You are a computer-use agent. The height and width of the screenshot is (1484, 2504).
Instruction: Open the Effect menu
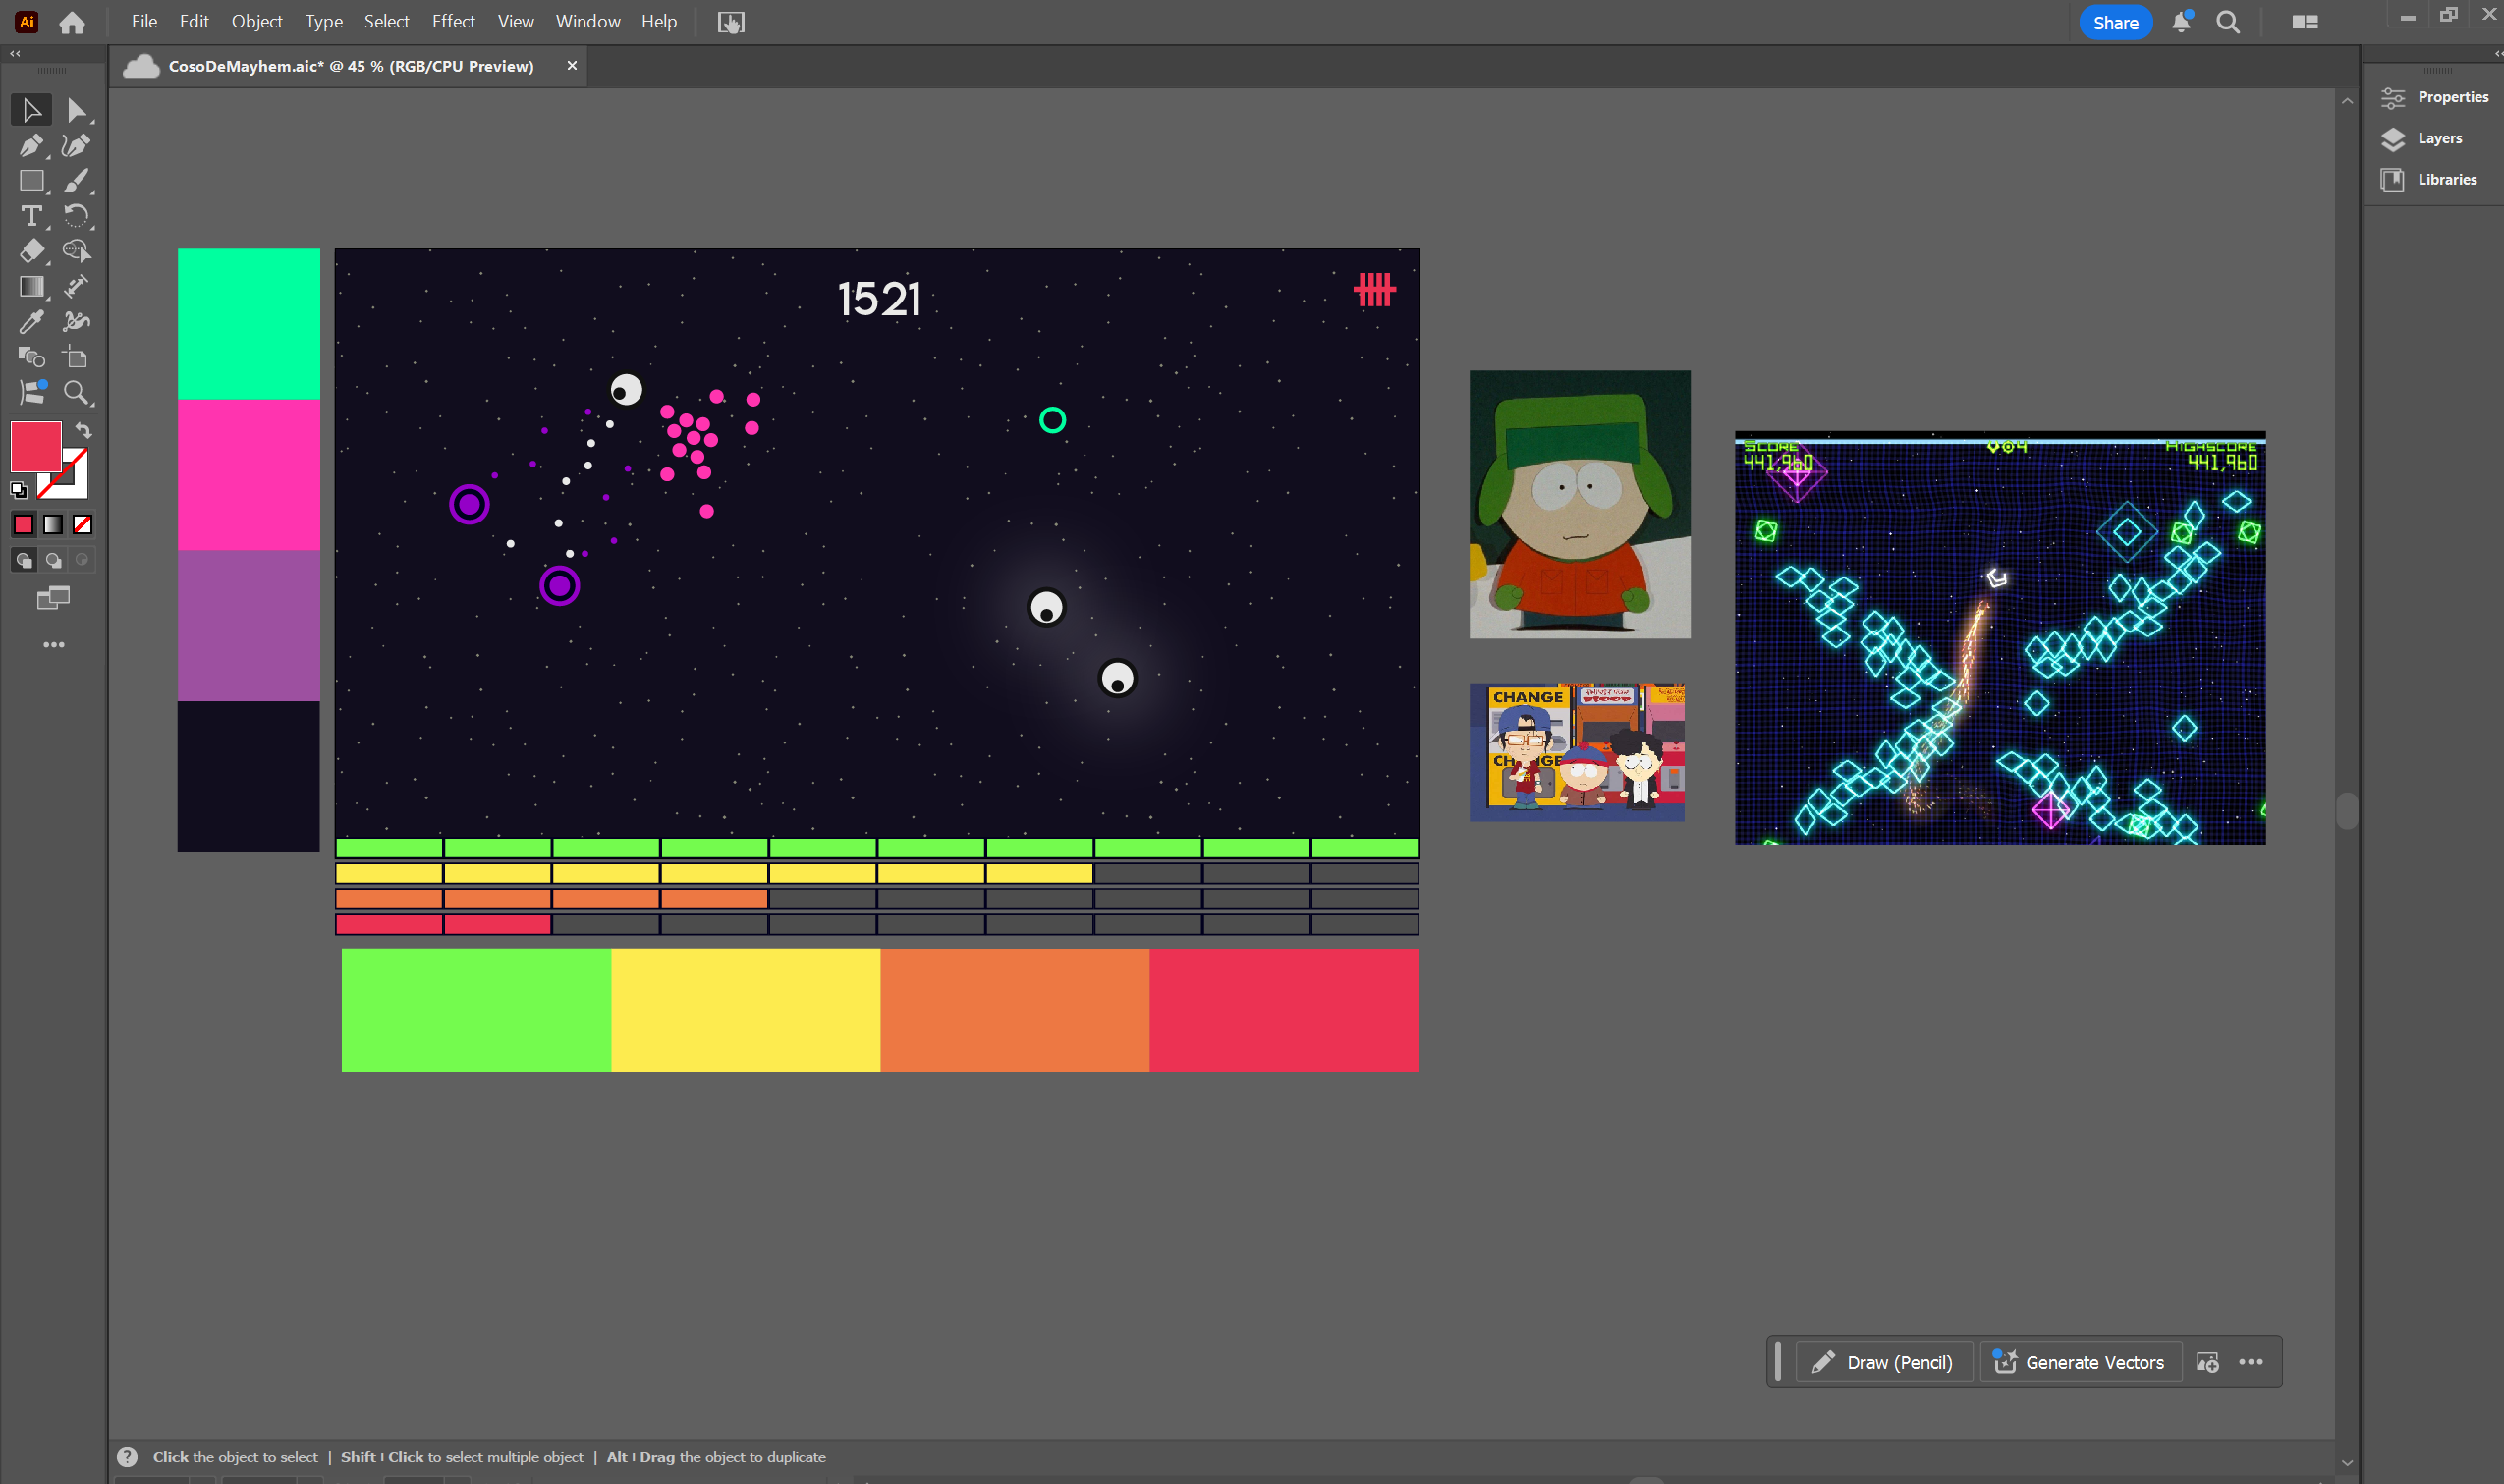tap(453, 21)
